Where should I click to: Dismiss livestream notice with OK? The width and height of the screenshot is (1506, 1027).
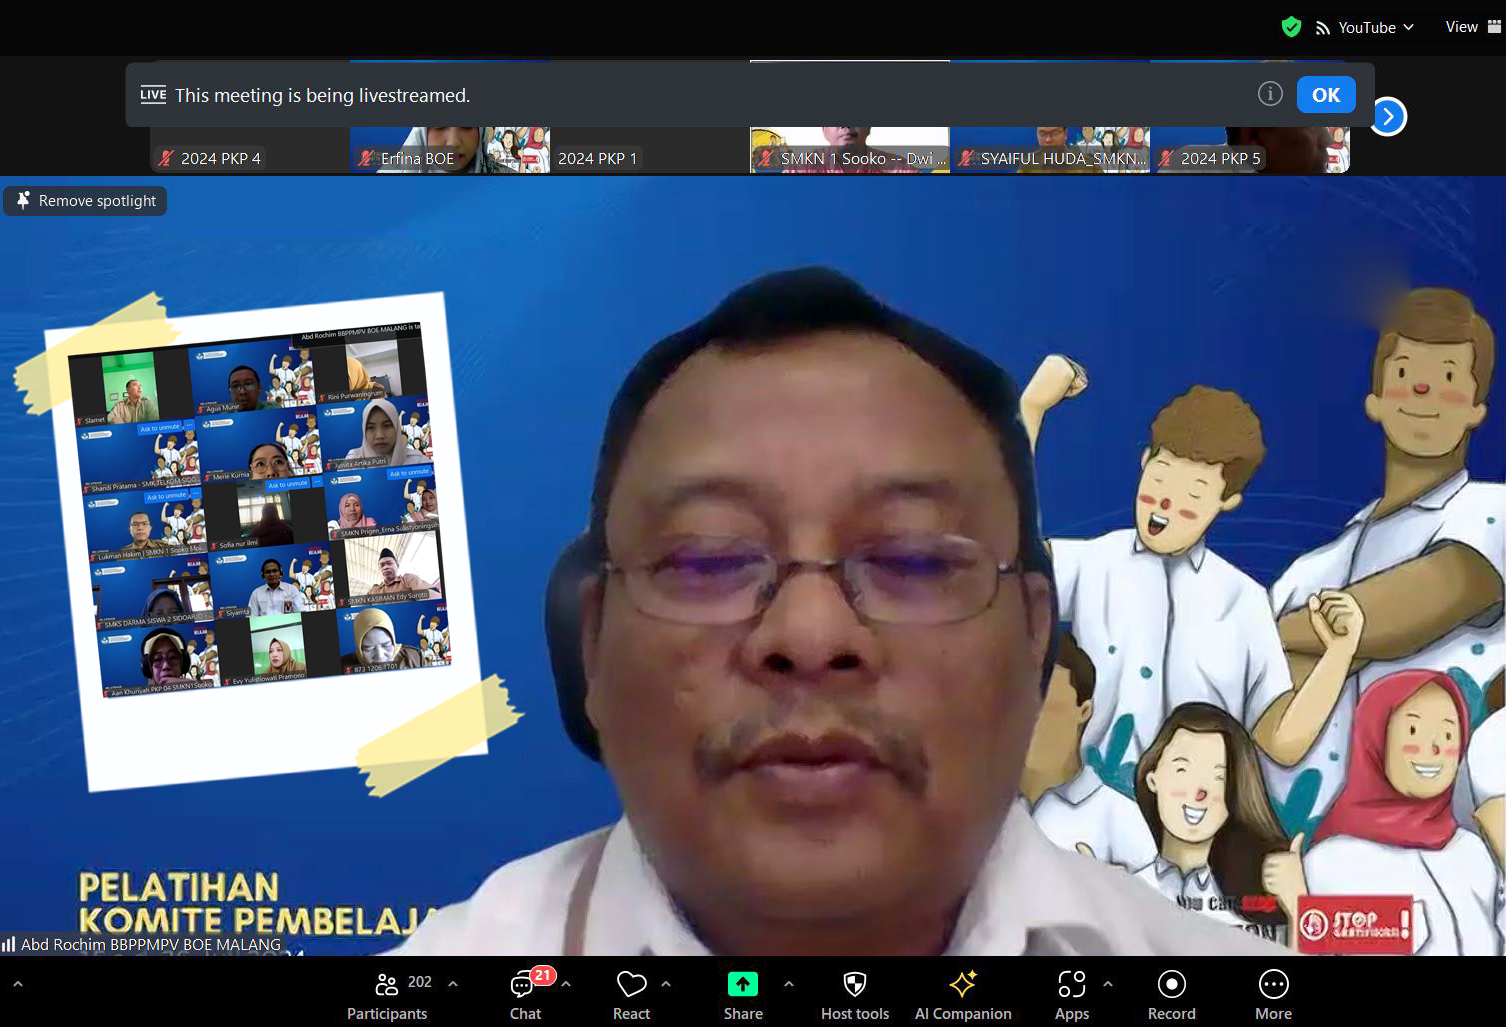tap(1326, 95)
